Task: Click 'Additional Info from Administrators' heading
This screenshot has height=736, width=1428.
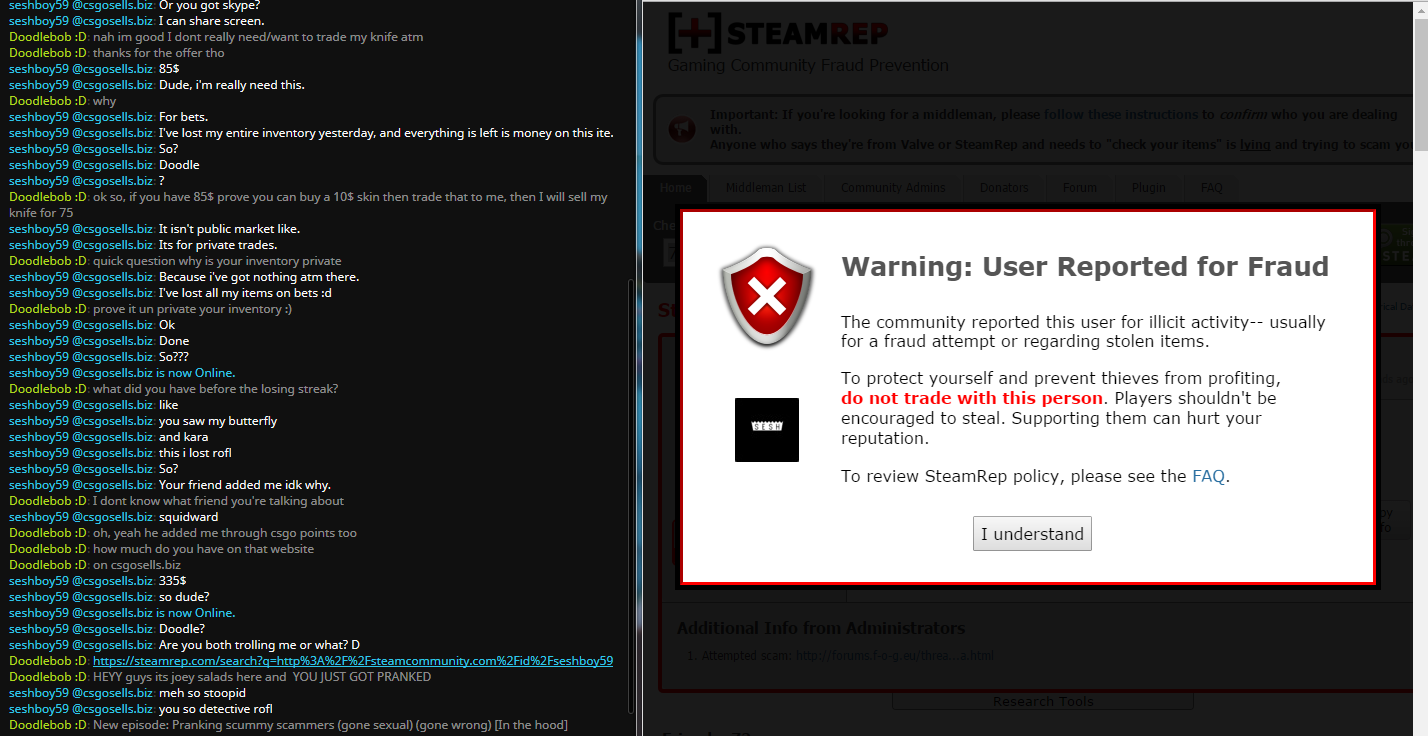Action: pyautogui.click(x=821, y=628)
